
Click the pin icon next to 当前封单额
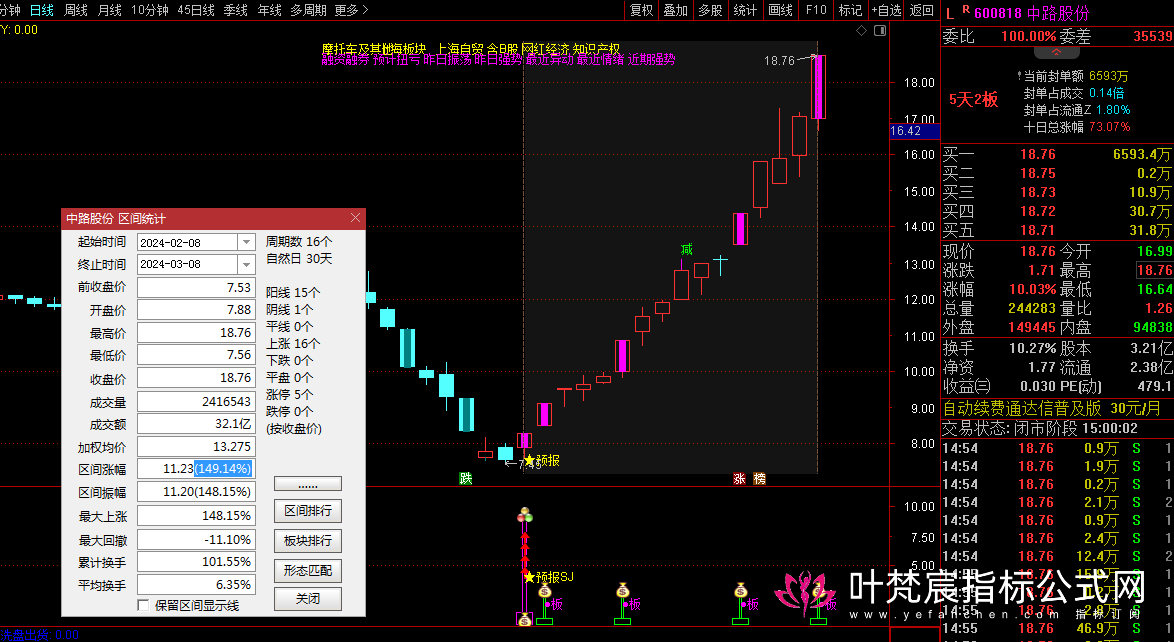pos(1019,76)
